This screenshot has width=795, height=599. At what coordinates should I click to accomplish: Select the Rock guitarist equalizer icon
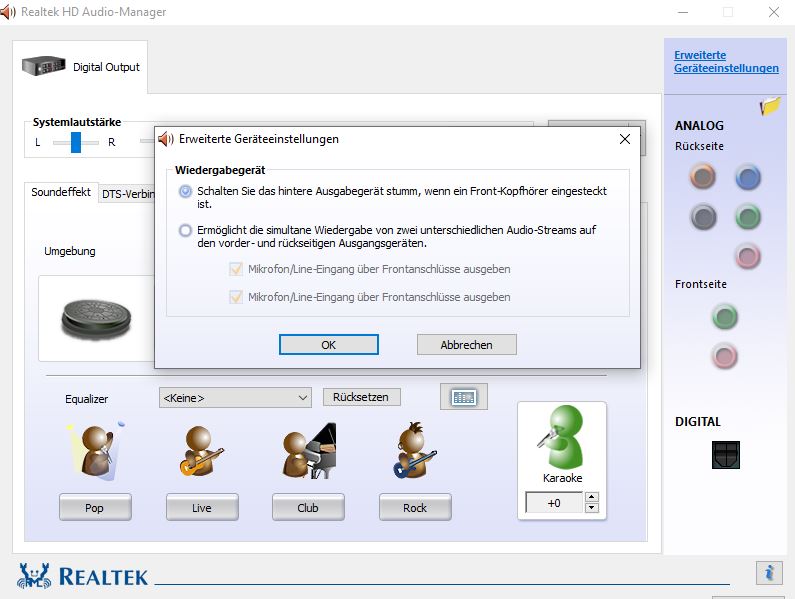(x=415, y=450)
